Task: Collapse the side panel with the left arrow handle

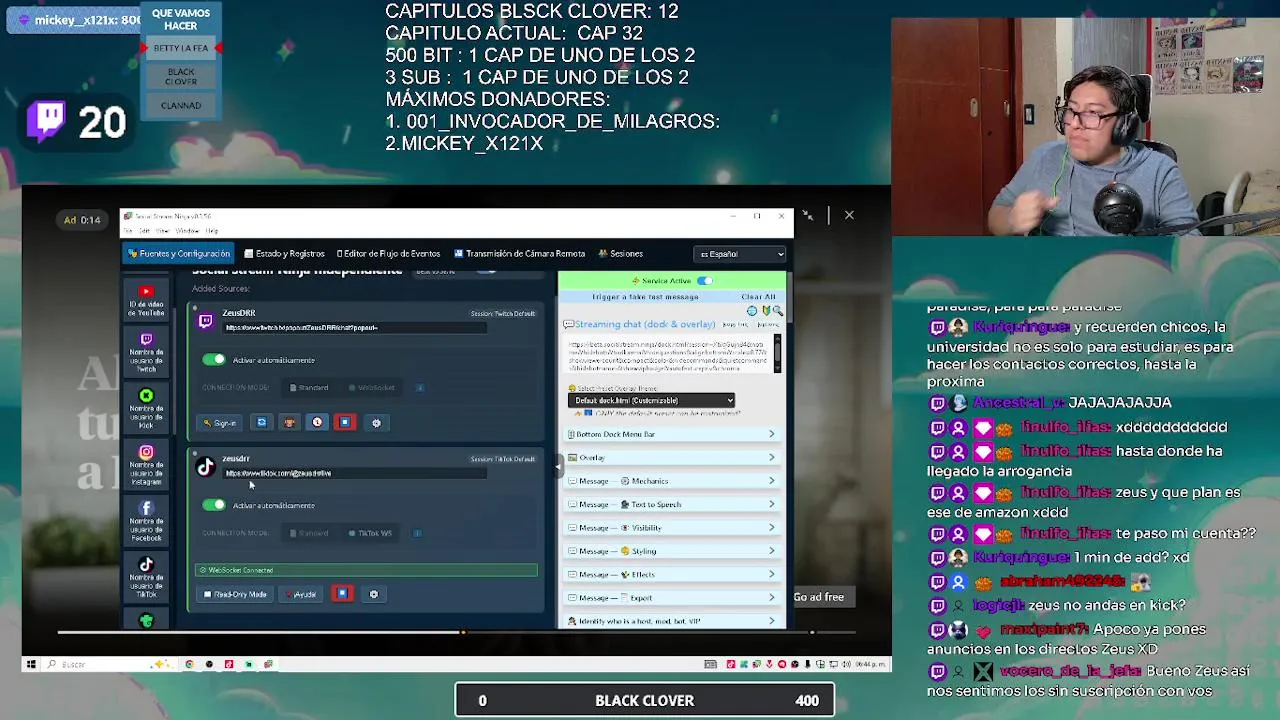Action: (x=557, y=467)
